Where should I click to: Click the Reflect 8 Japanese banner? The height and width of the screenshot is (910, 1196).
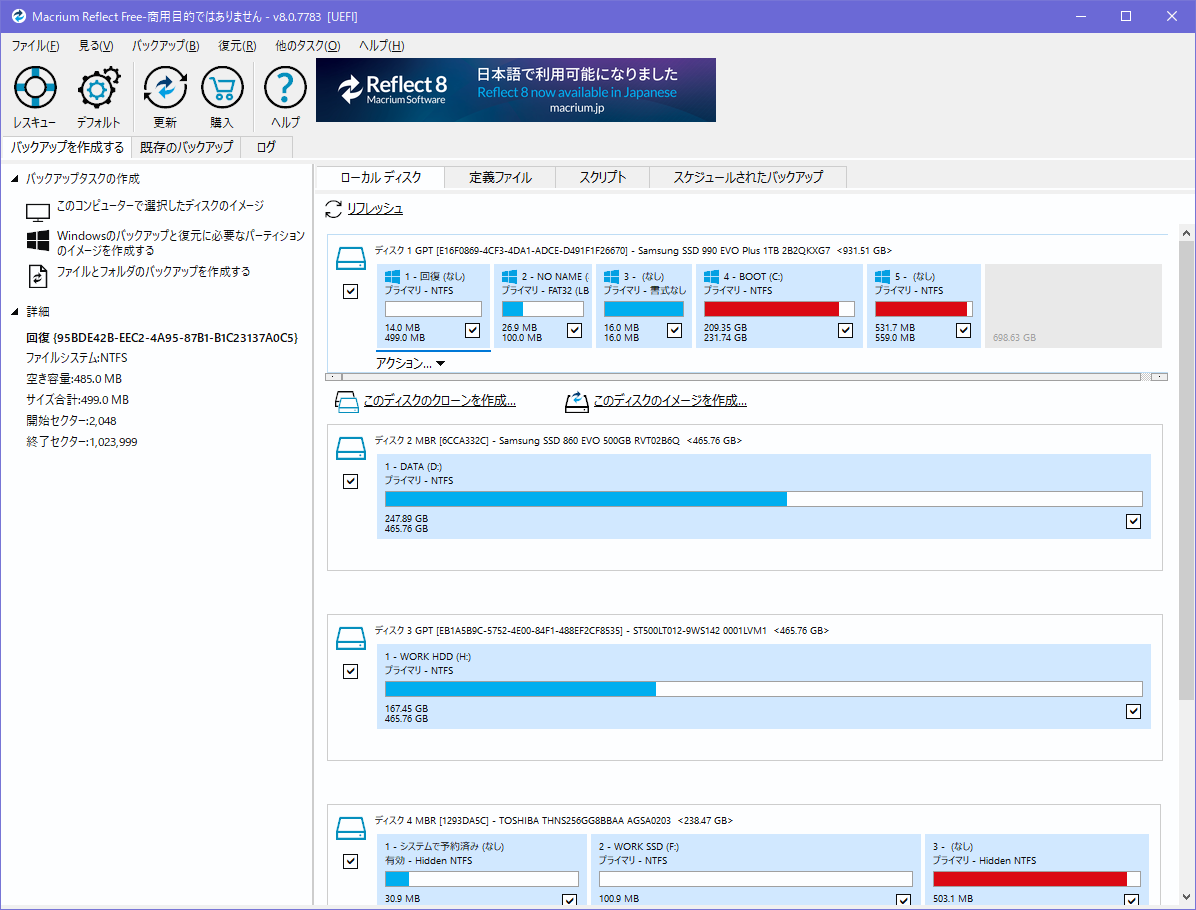[x=516, y=90]
